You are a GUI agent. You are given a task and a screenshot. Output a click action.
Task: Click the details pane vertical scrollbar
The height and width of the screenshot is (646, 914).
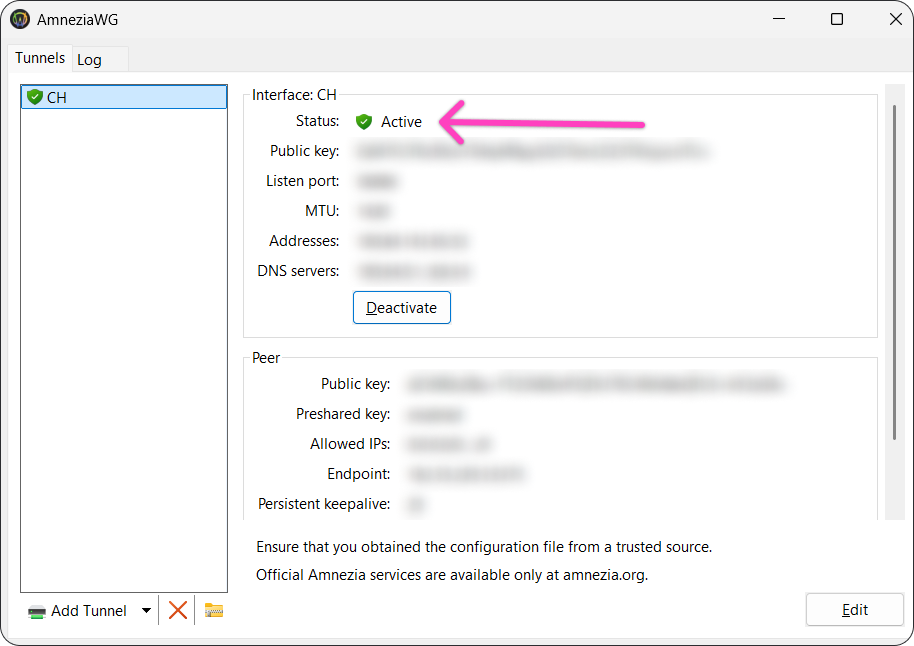tap(894, 272)
